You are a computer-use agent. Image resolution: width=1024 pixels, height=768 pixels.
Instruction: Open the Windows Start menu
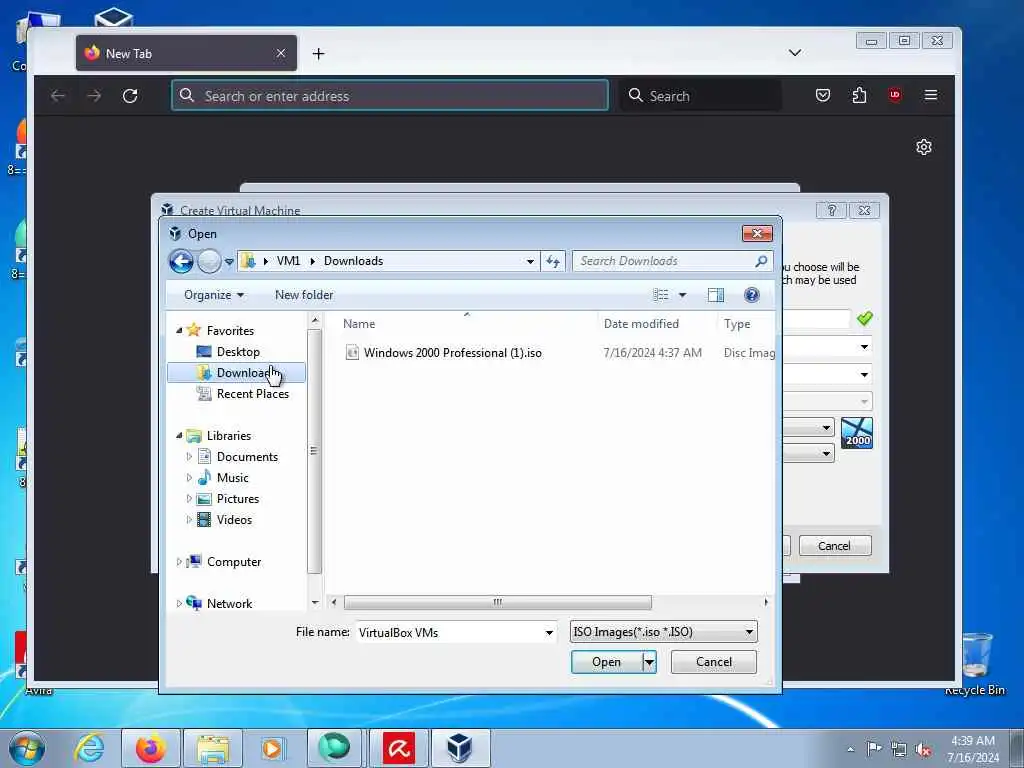pyautogui.click(x=27, y=748)
